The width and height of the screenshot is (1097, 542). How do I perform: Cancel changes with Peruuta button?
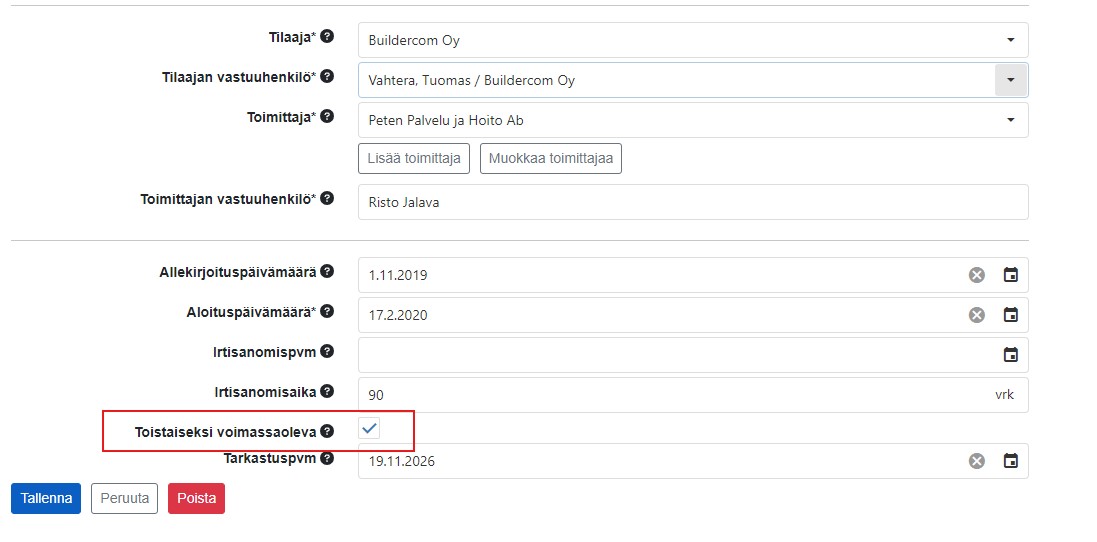[x=125, y=499]
